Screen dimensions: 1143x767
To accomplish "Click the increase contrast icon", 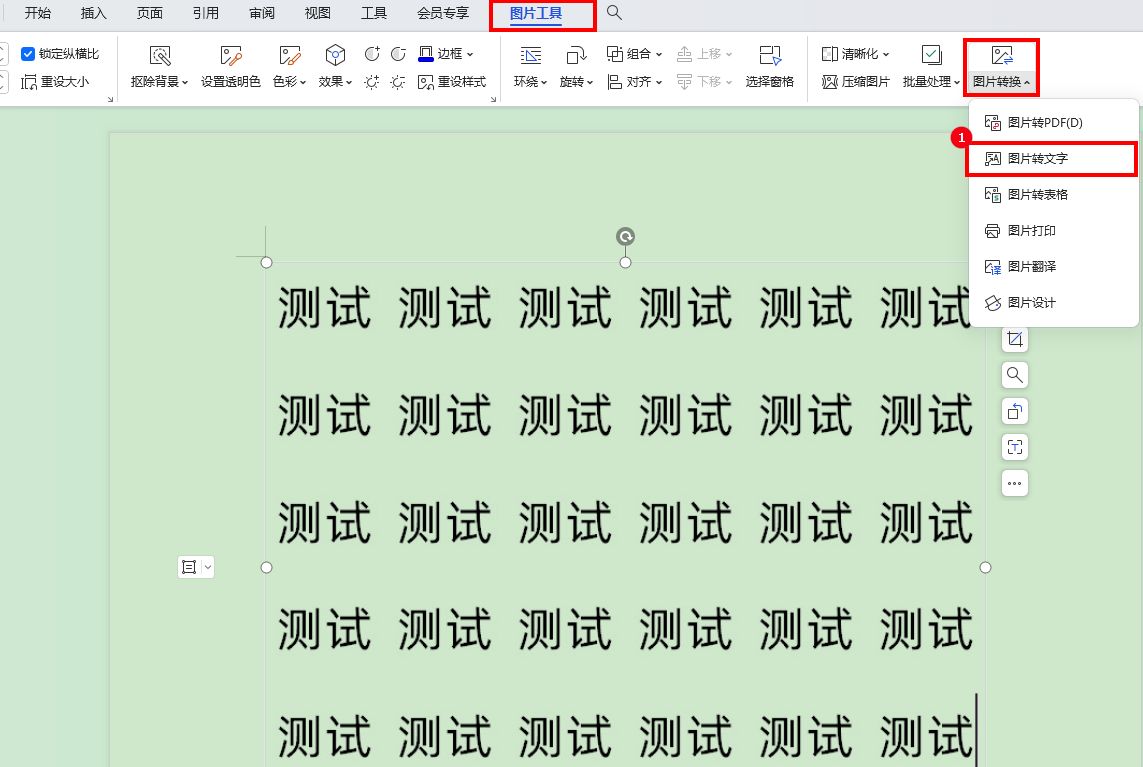I will pos(372,54).
